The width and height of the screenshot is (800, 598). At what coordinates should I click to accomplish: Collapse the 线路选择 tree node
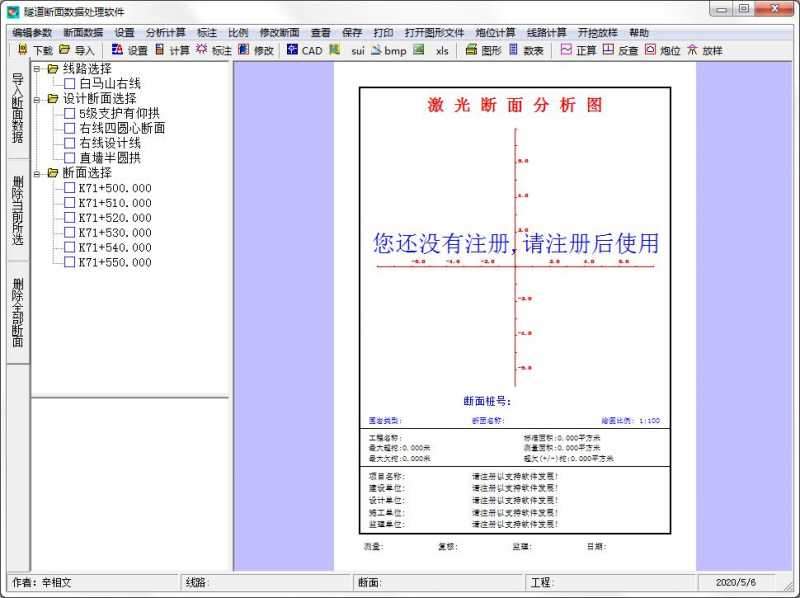tap(37, 68)
